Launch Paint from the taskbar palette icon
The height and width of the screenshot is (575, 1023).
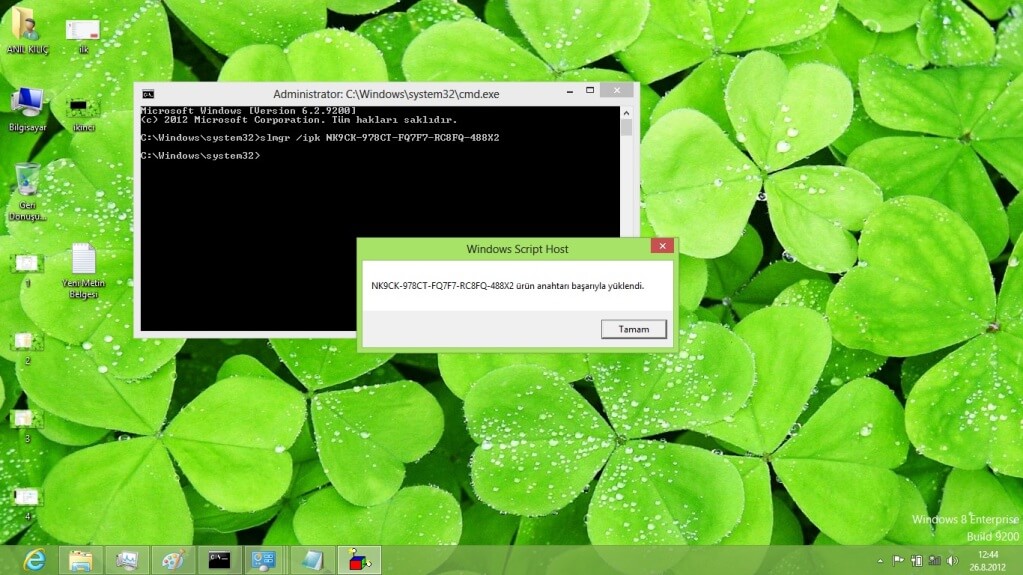coord(173,560)
